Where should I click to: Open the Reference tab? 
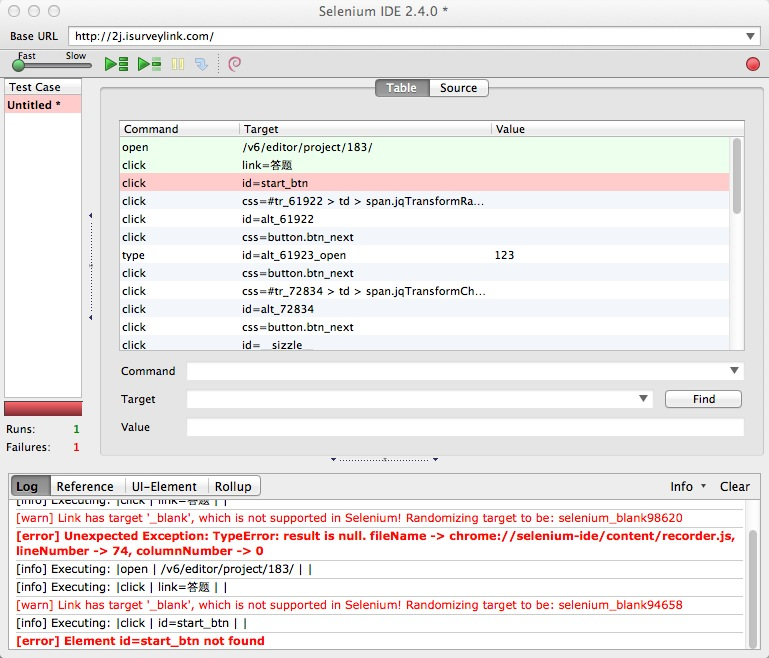point(85,486)
